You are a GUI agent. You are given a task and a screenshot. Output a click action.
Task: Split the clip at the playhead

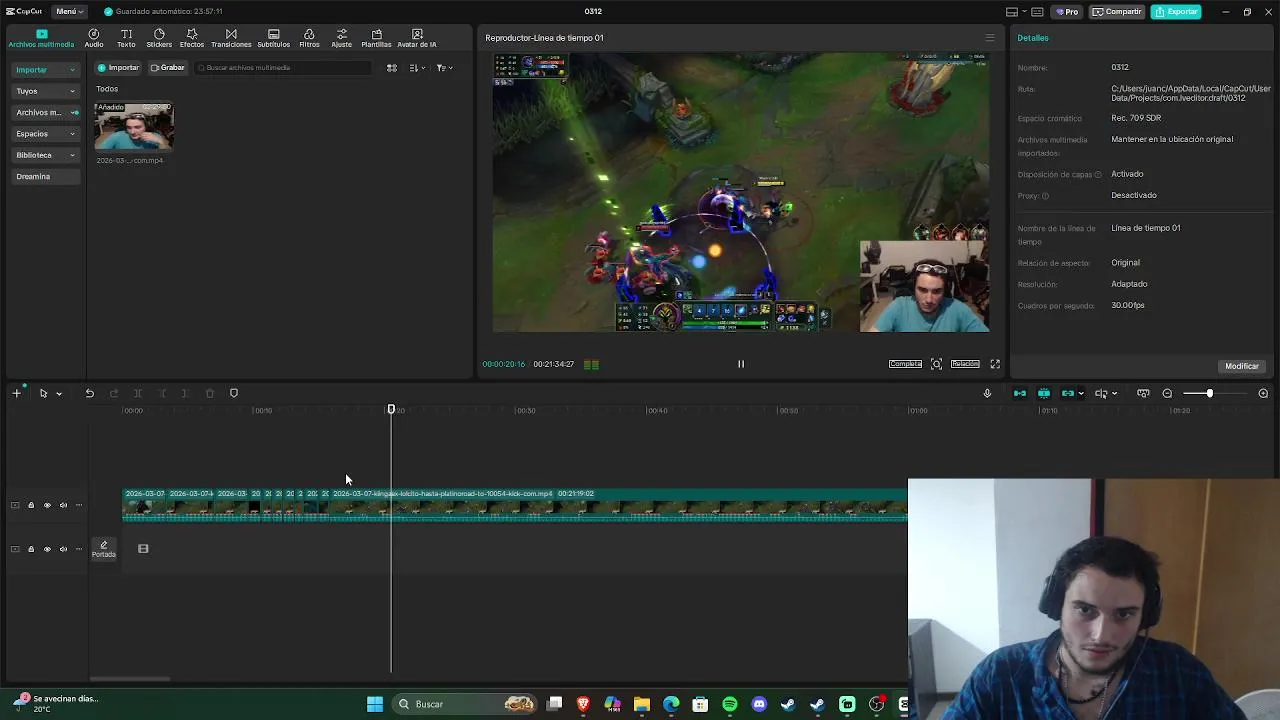138,393
